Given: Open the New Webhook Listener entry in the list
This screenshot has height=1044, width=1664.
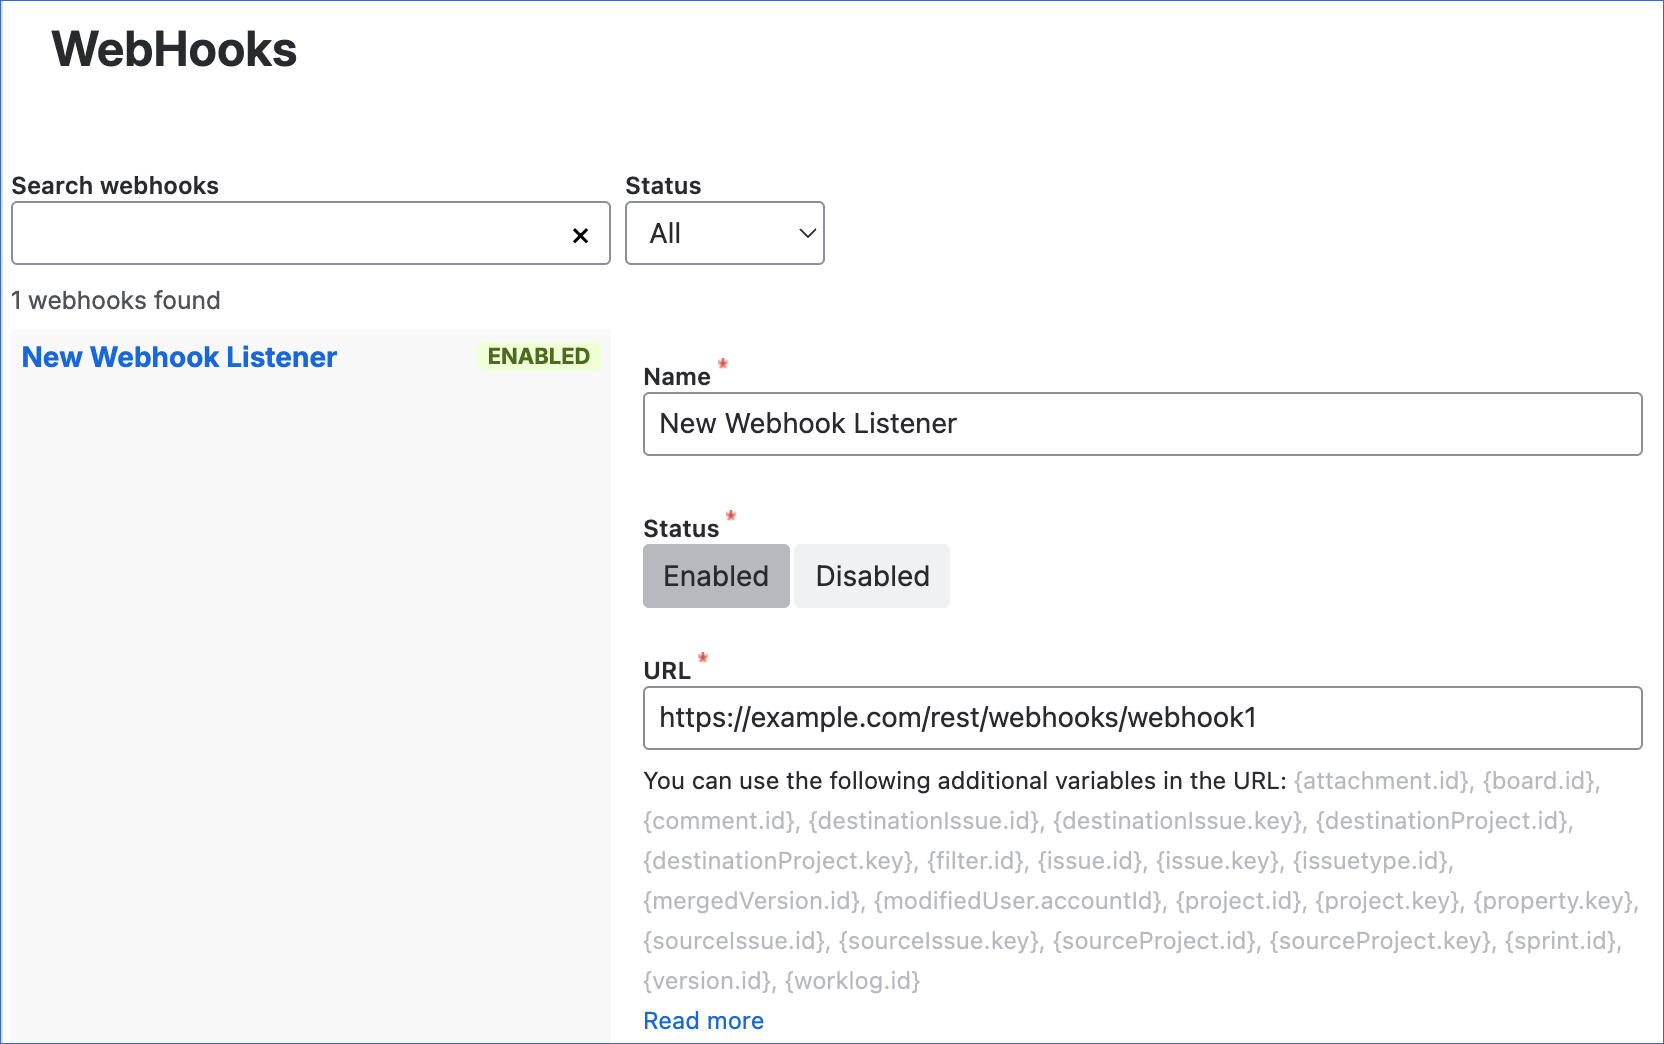Looking at the screenshot, I should [x=180, y=357].
